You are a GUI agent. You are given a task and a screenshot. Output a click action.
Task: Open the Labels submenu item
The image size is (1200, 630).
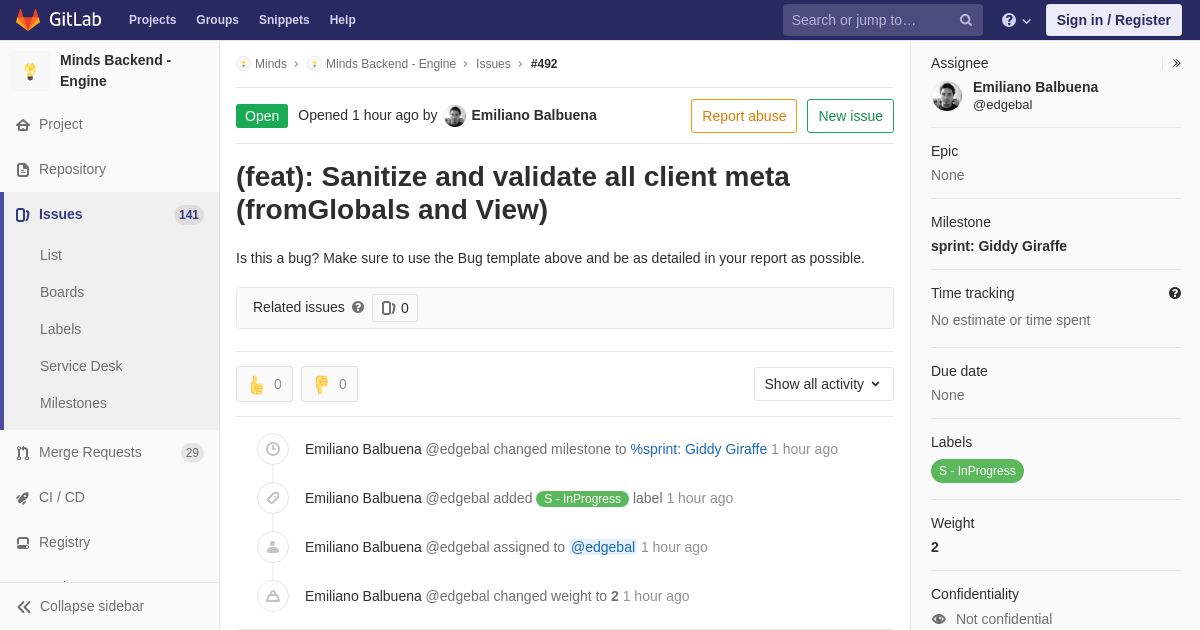[x=61, y=329]
